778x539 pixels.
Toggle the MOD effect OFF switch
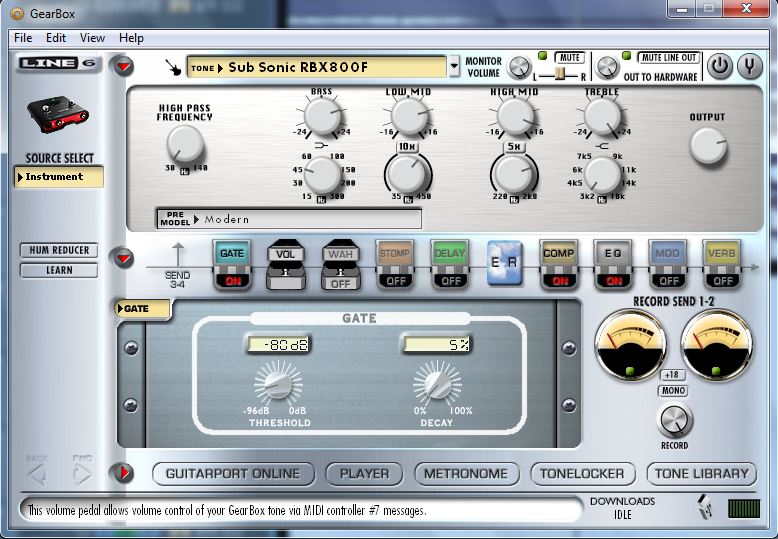click(x=668, y=281)
